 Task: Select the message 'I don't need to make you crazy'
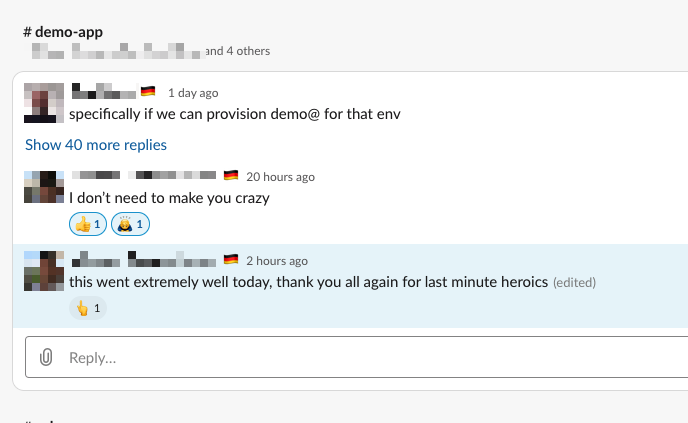169,198
